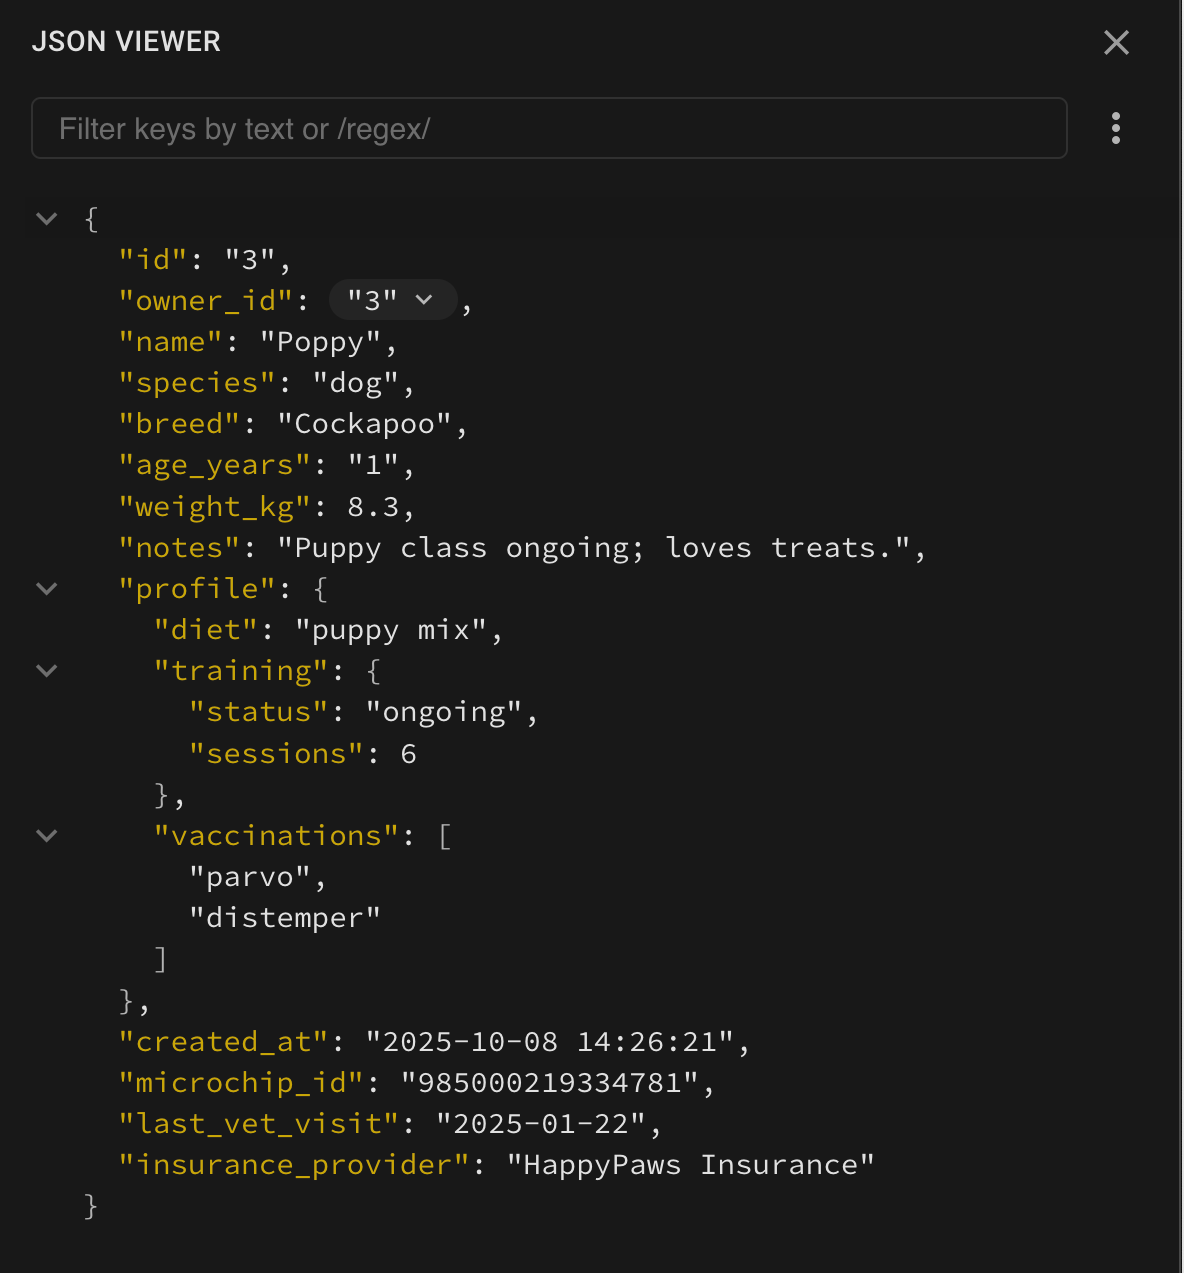Open the owner_id "3" dropdown
The image size is (1184, 1273).
point(392,300)
